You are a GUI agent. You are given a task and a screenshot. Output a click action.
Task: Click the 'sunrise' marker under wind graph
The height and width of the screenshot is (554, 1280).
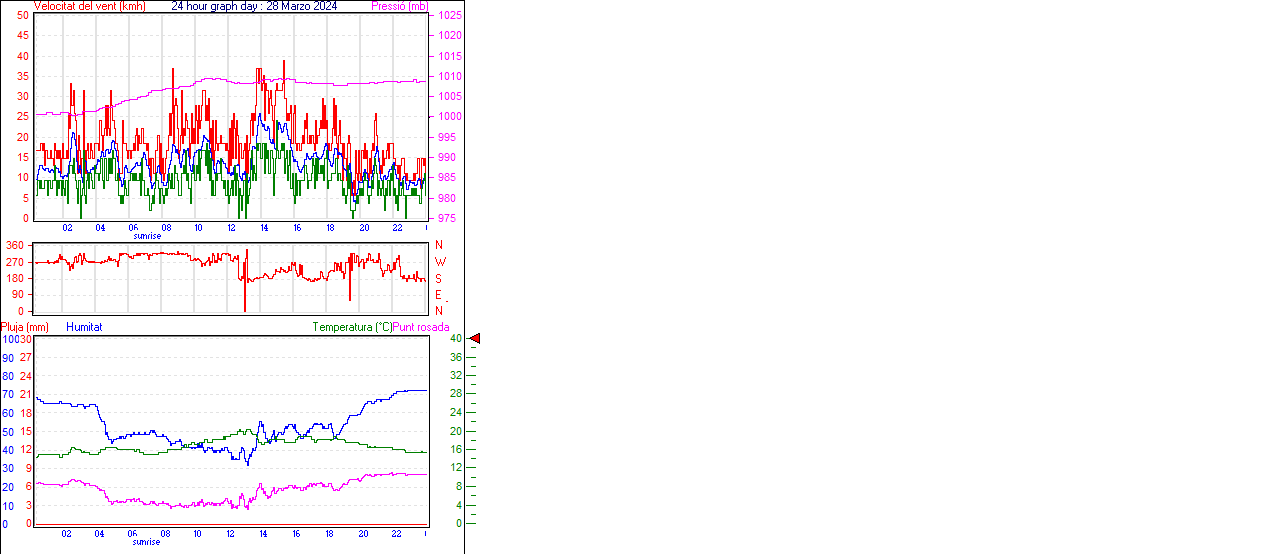click(146, 236)
